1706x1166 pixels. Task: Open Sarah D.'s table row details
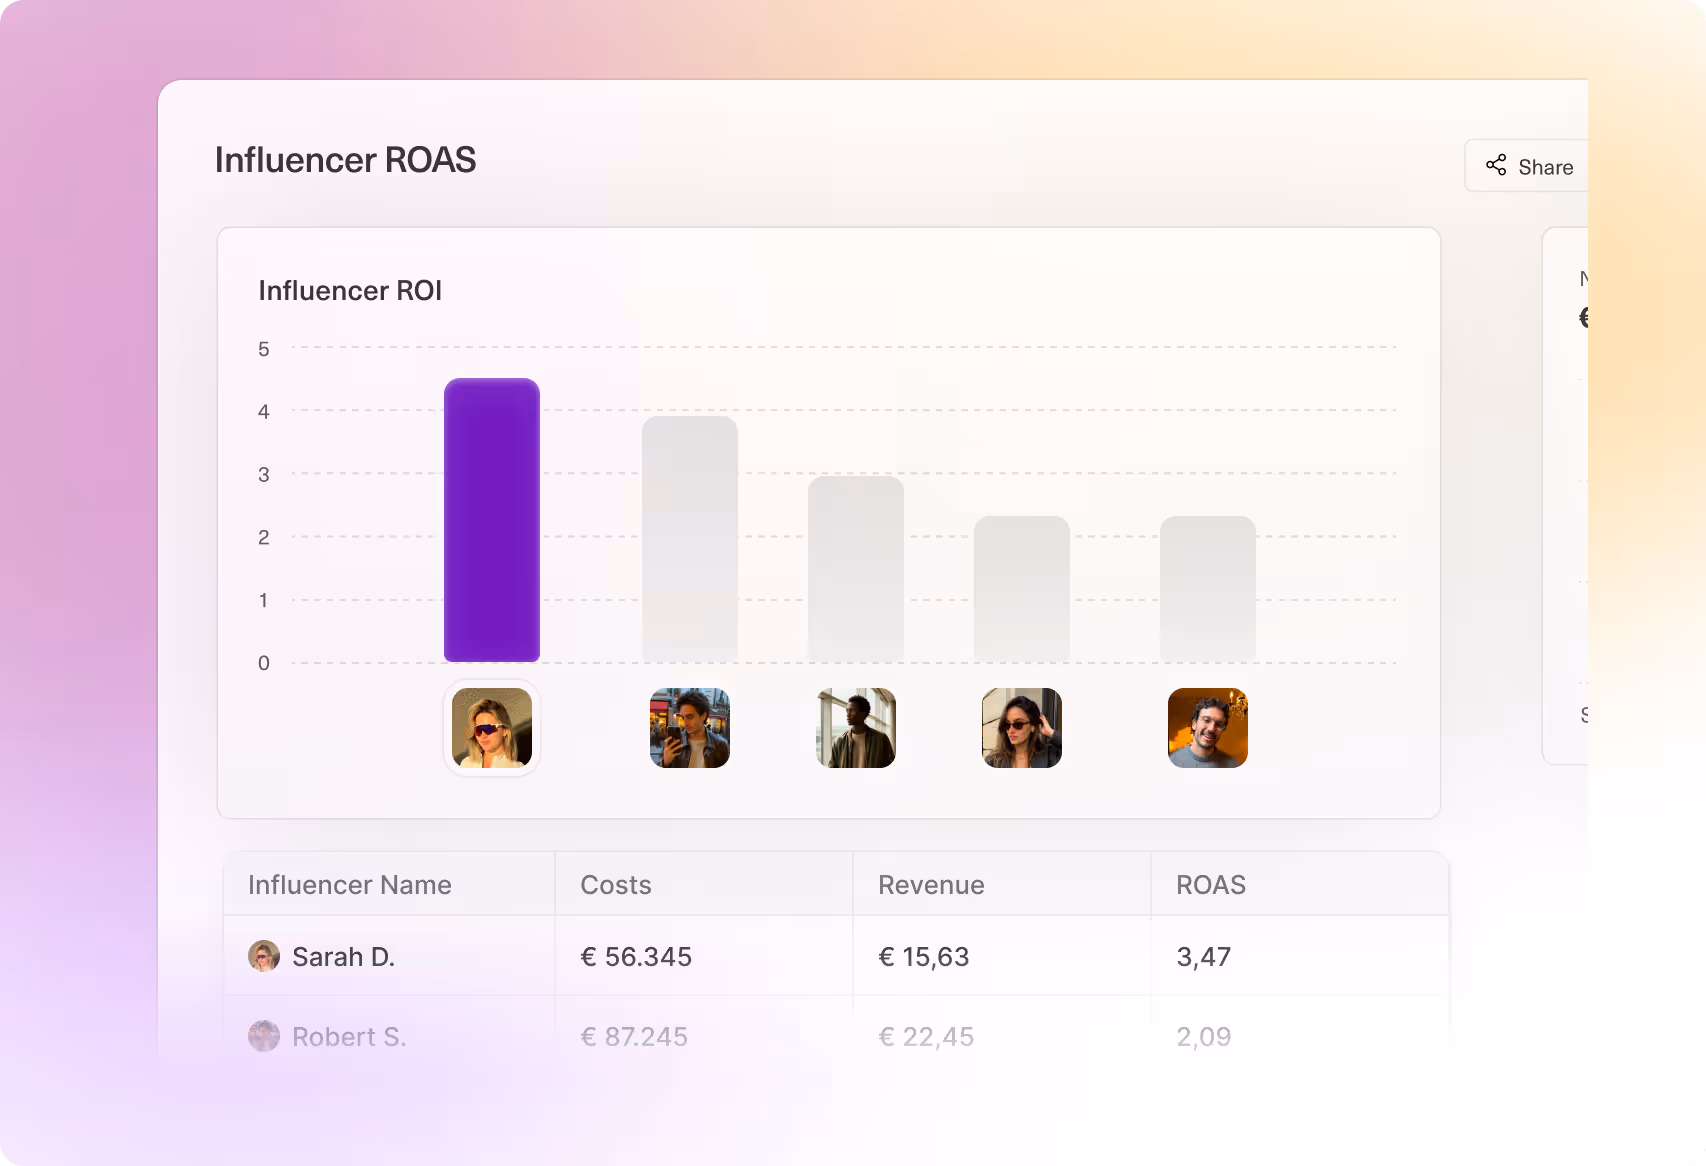[x=700, y=956]
